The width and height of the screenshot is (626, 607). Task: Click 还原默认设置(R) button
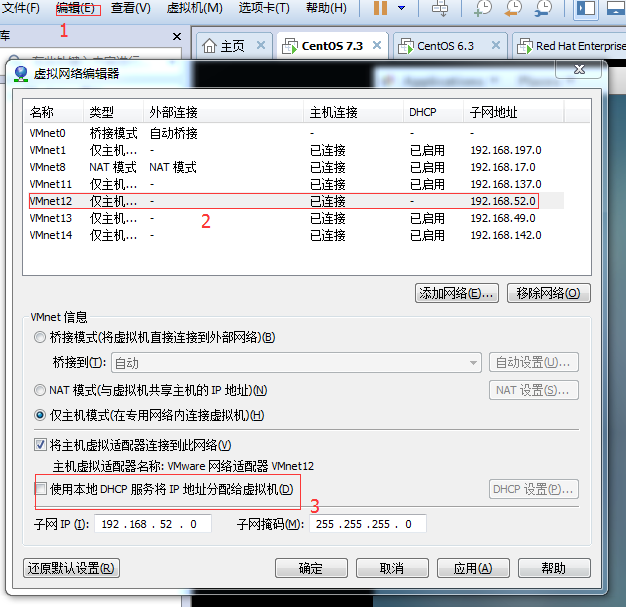(71, 568)
